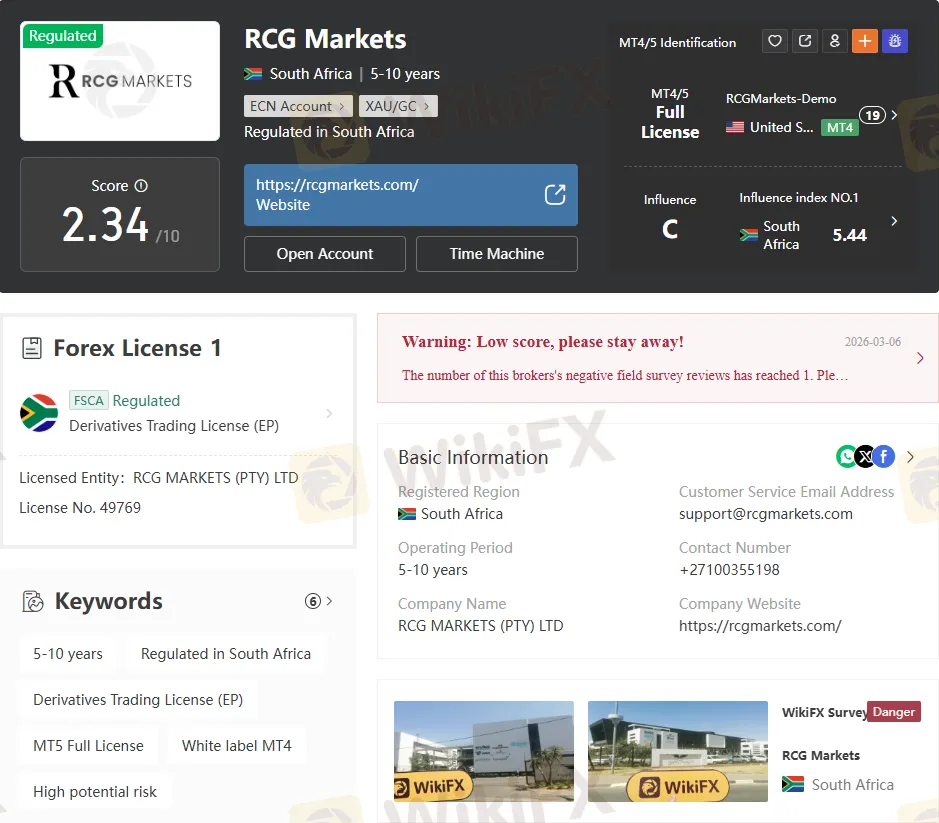This screenshot has width=939, height=823.
Task: Open the rcgmarkets.com Company Website link
Action: (760, 626)
